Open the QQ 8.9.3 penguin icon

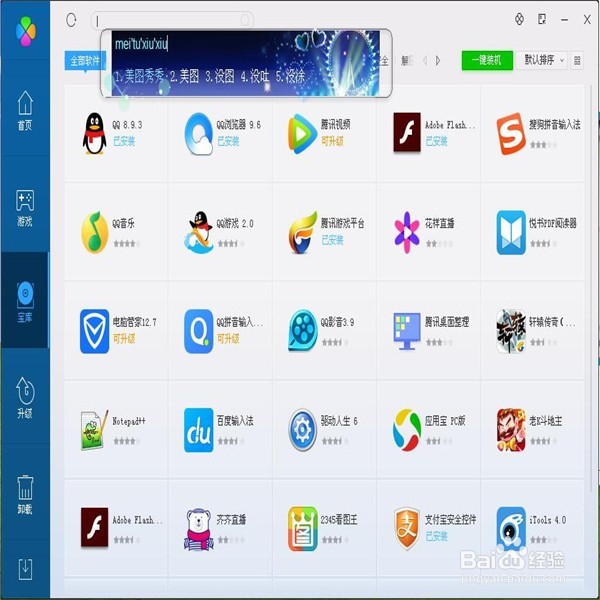tap(94, 134)
